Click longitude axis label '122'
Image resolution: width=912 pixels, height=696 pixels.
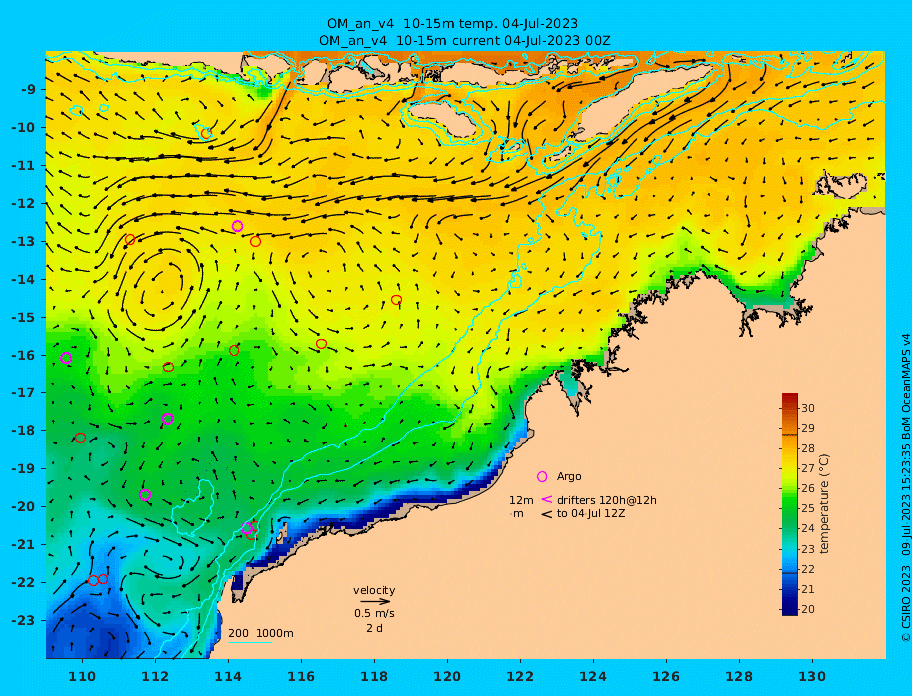pyautogui.click(x=521, y=677)
